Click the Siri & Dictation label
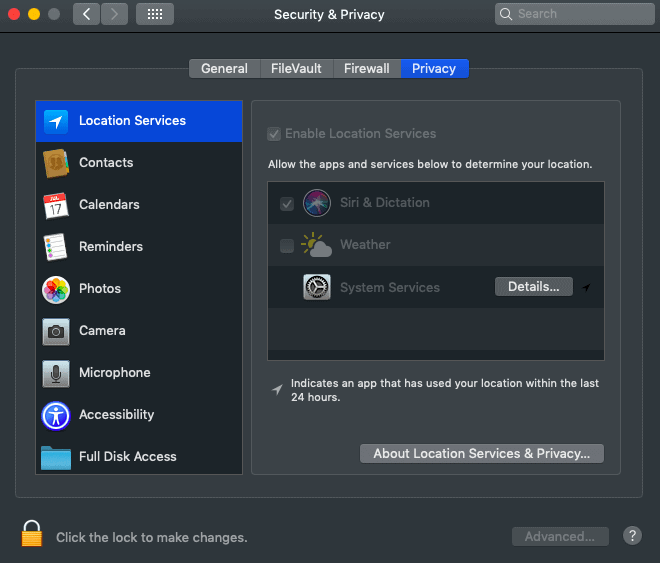 385,202
